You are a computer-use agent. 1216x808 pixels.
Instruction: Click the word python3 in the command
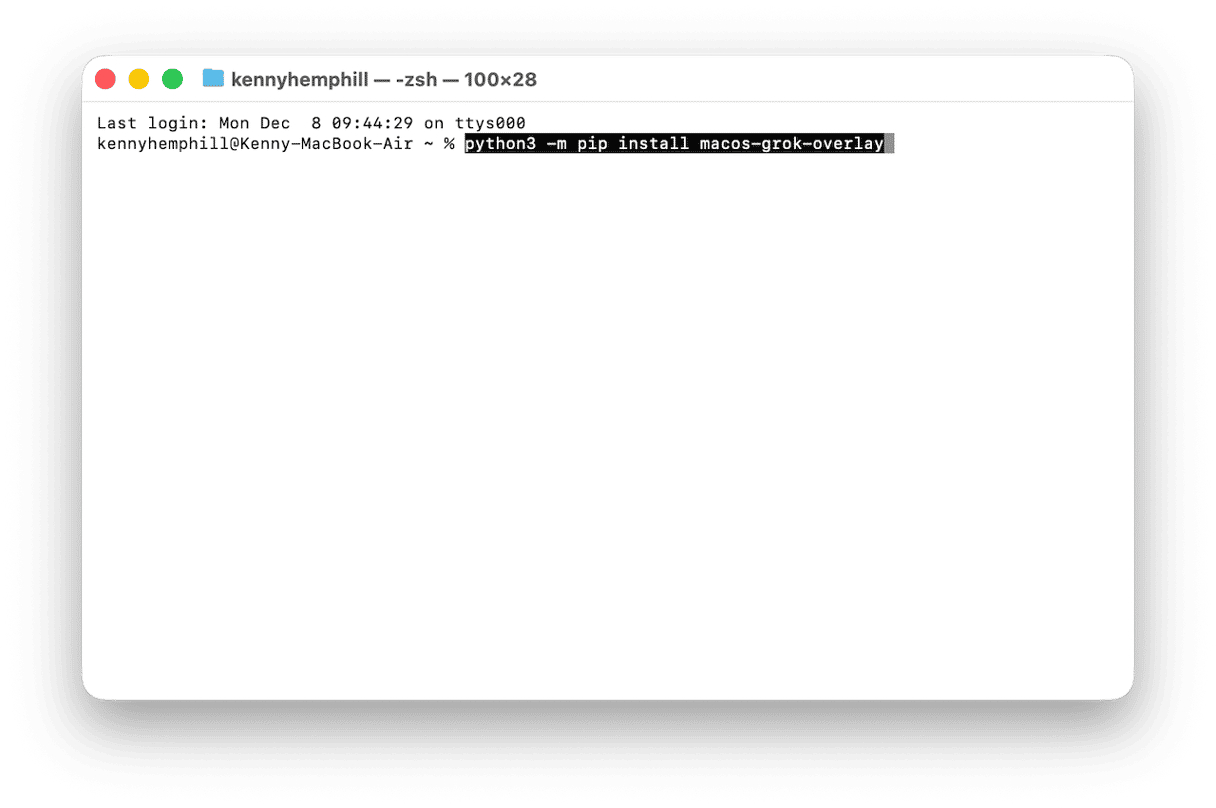500,144
